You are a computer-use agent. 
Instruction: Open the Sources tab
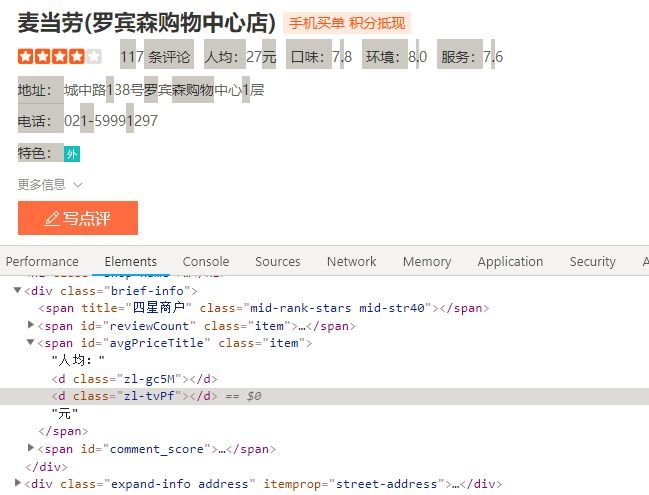click(278, 262)
